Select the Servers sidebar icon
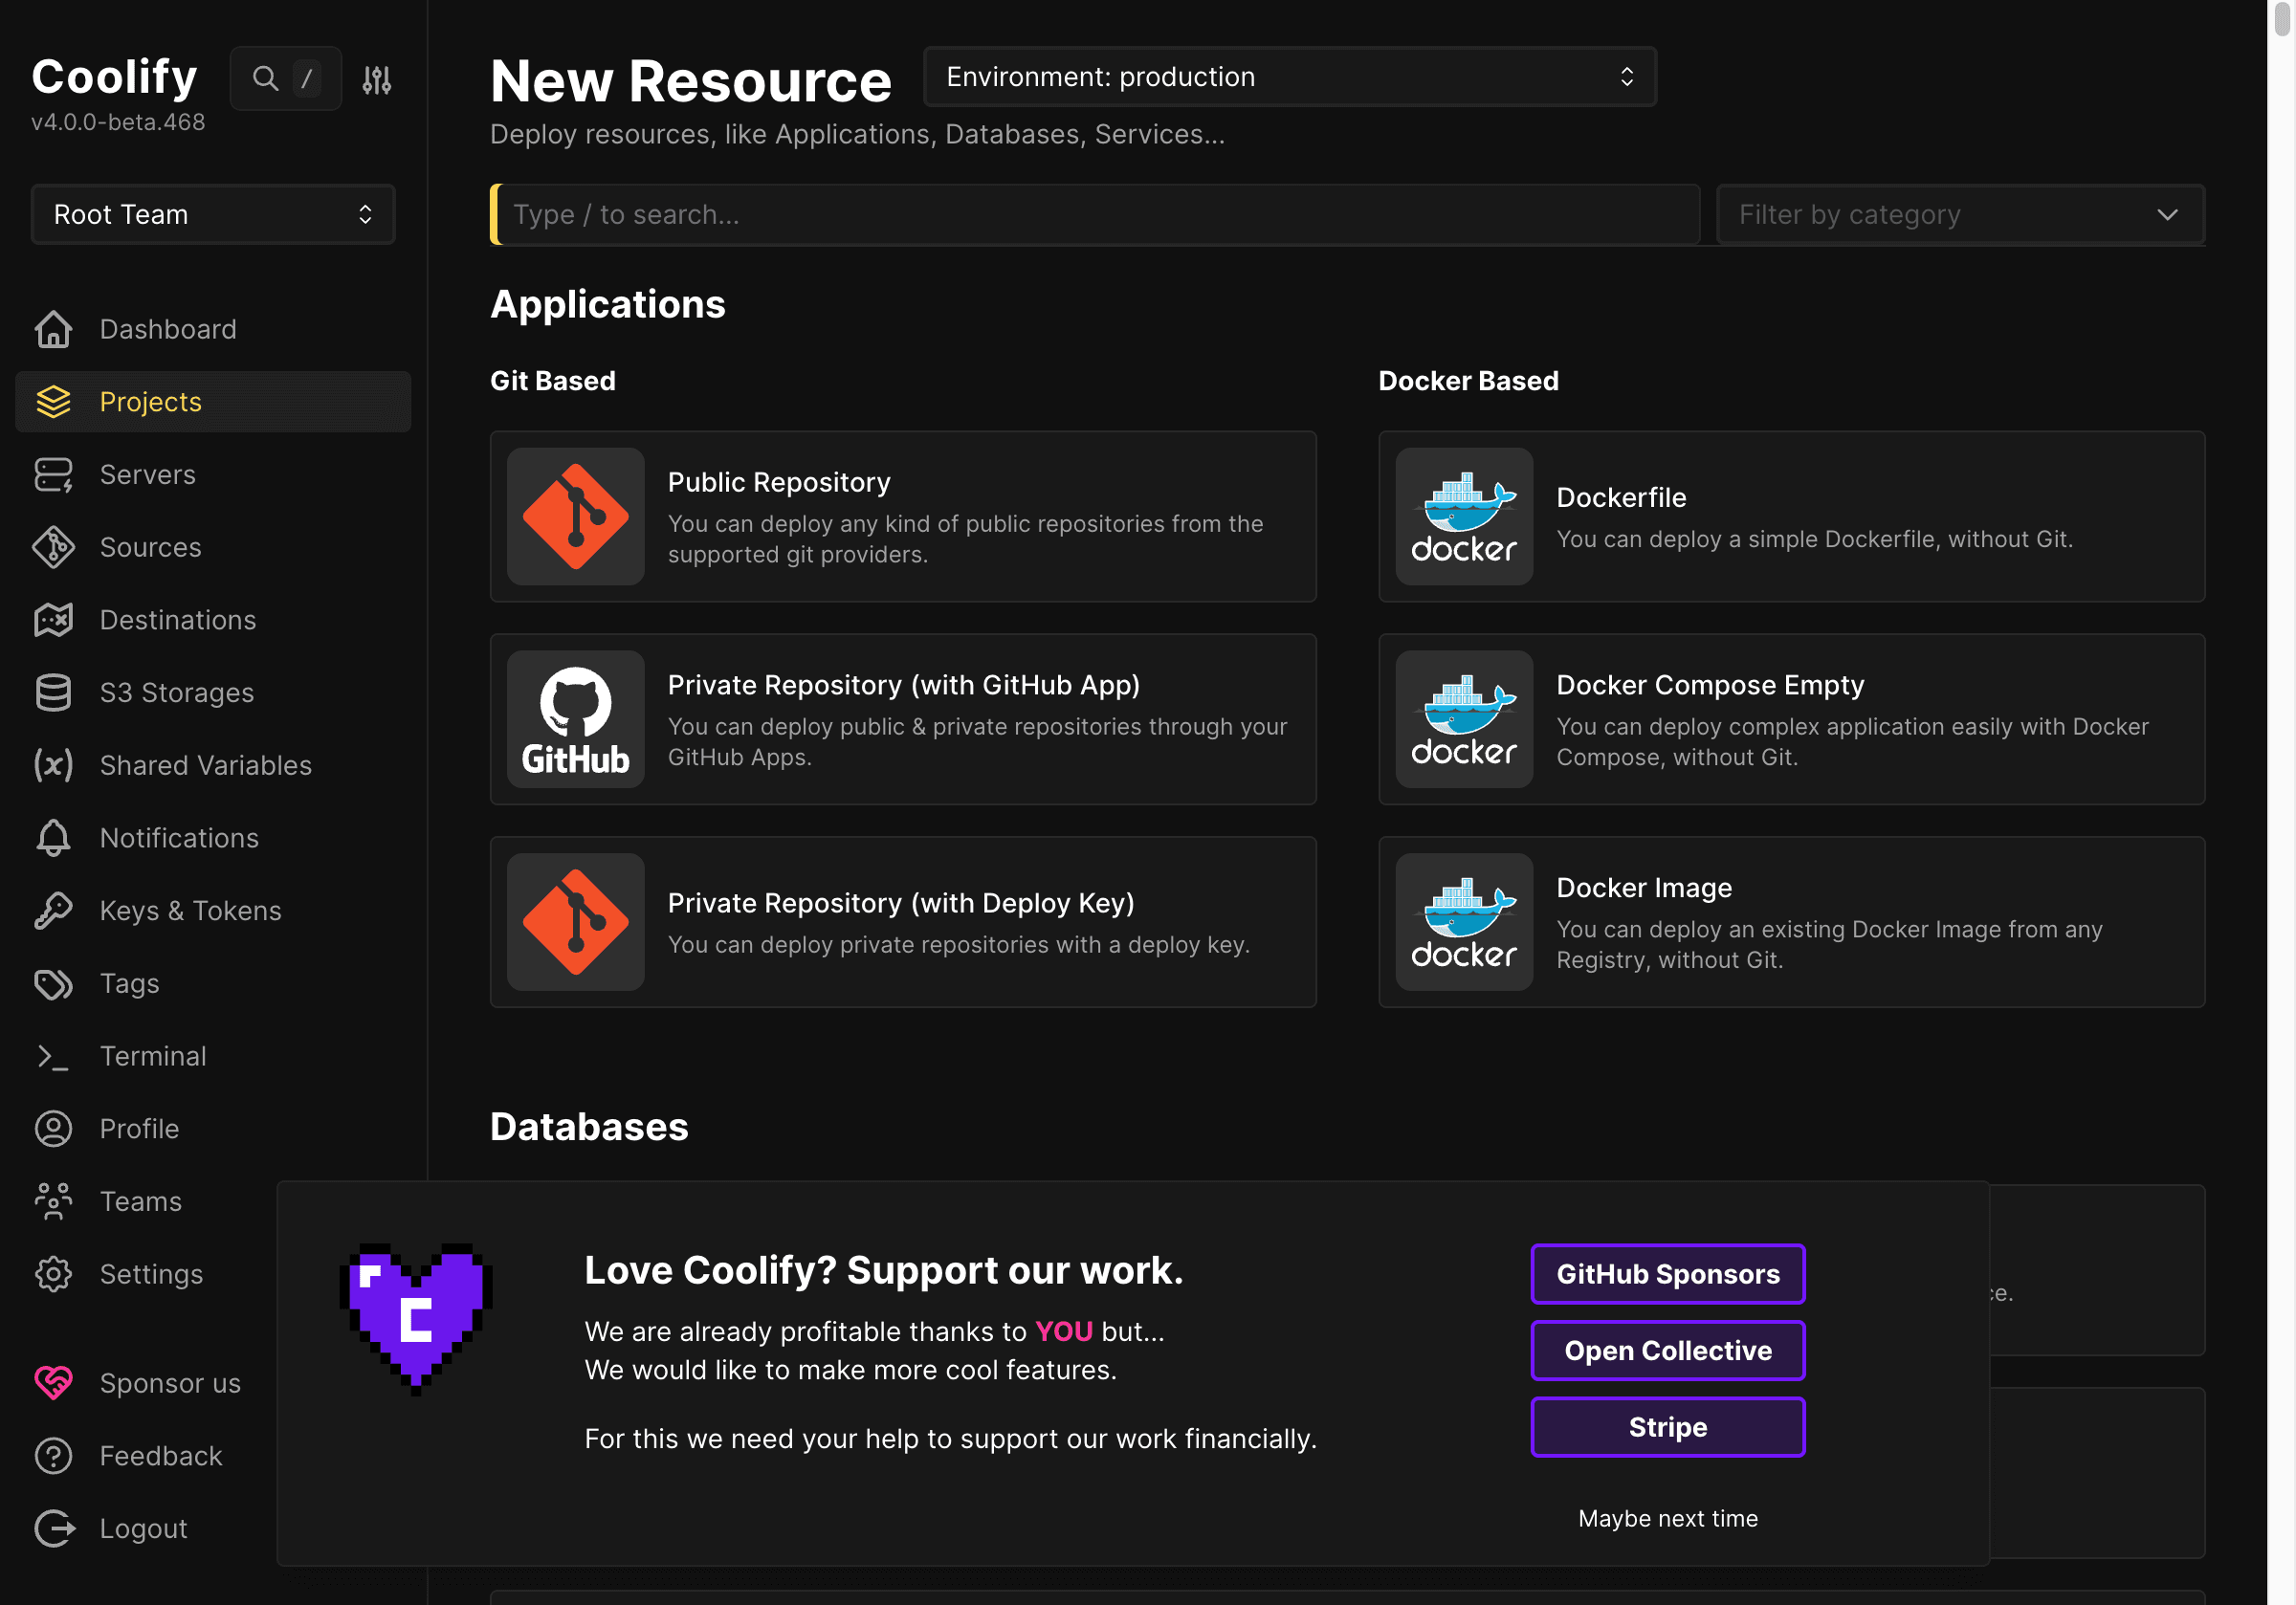2296x1605 pixels. coord(53,474)
